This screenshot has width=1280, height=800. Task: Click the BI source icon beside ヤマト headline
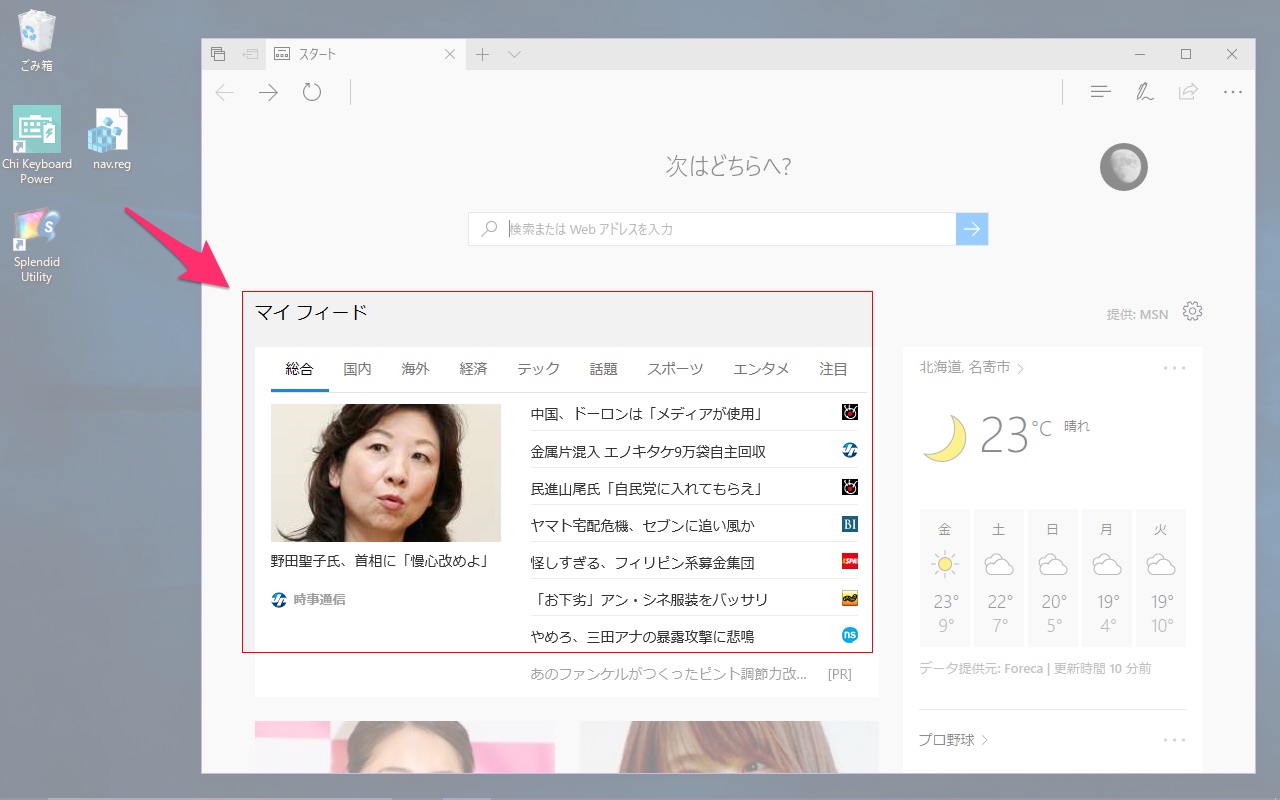(850, 524)
